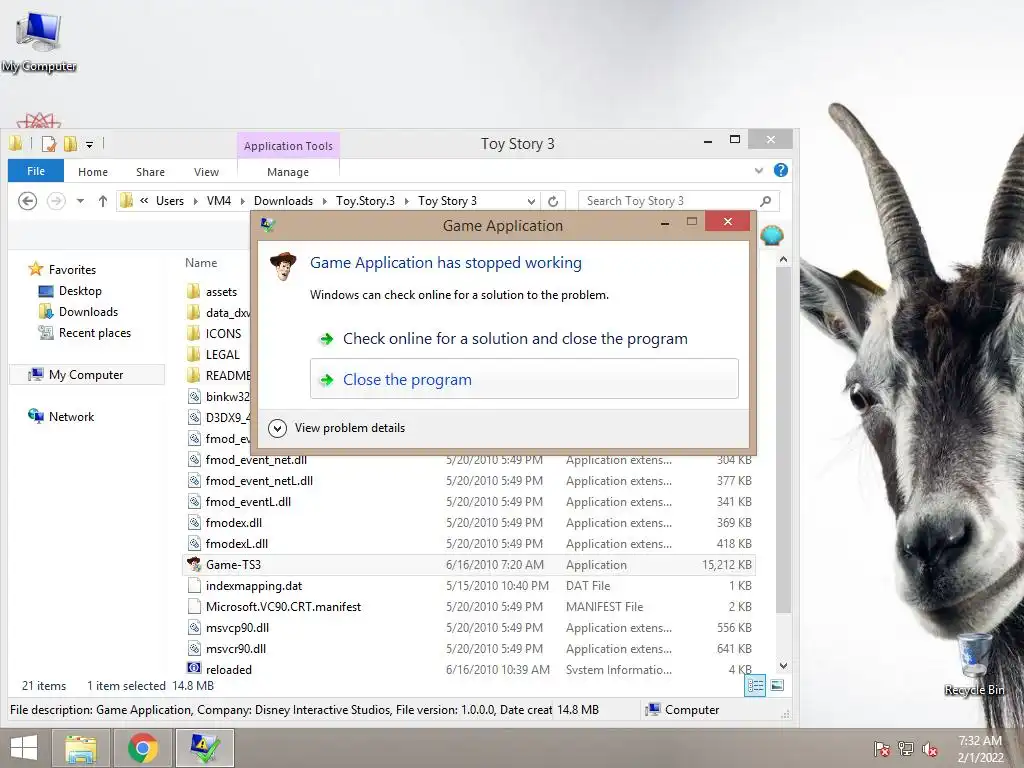1024x768 pixels.
Task: Refresh the Toy Story 3 folder
Action: pyautogui.click(x=552, y=201)
